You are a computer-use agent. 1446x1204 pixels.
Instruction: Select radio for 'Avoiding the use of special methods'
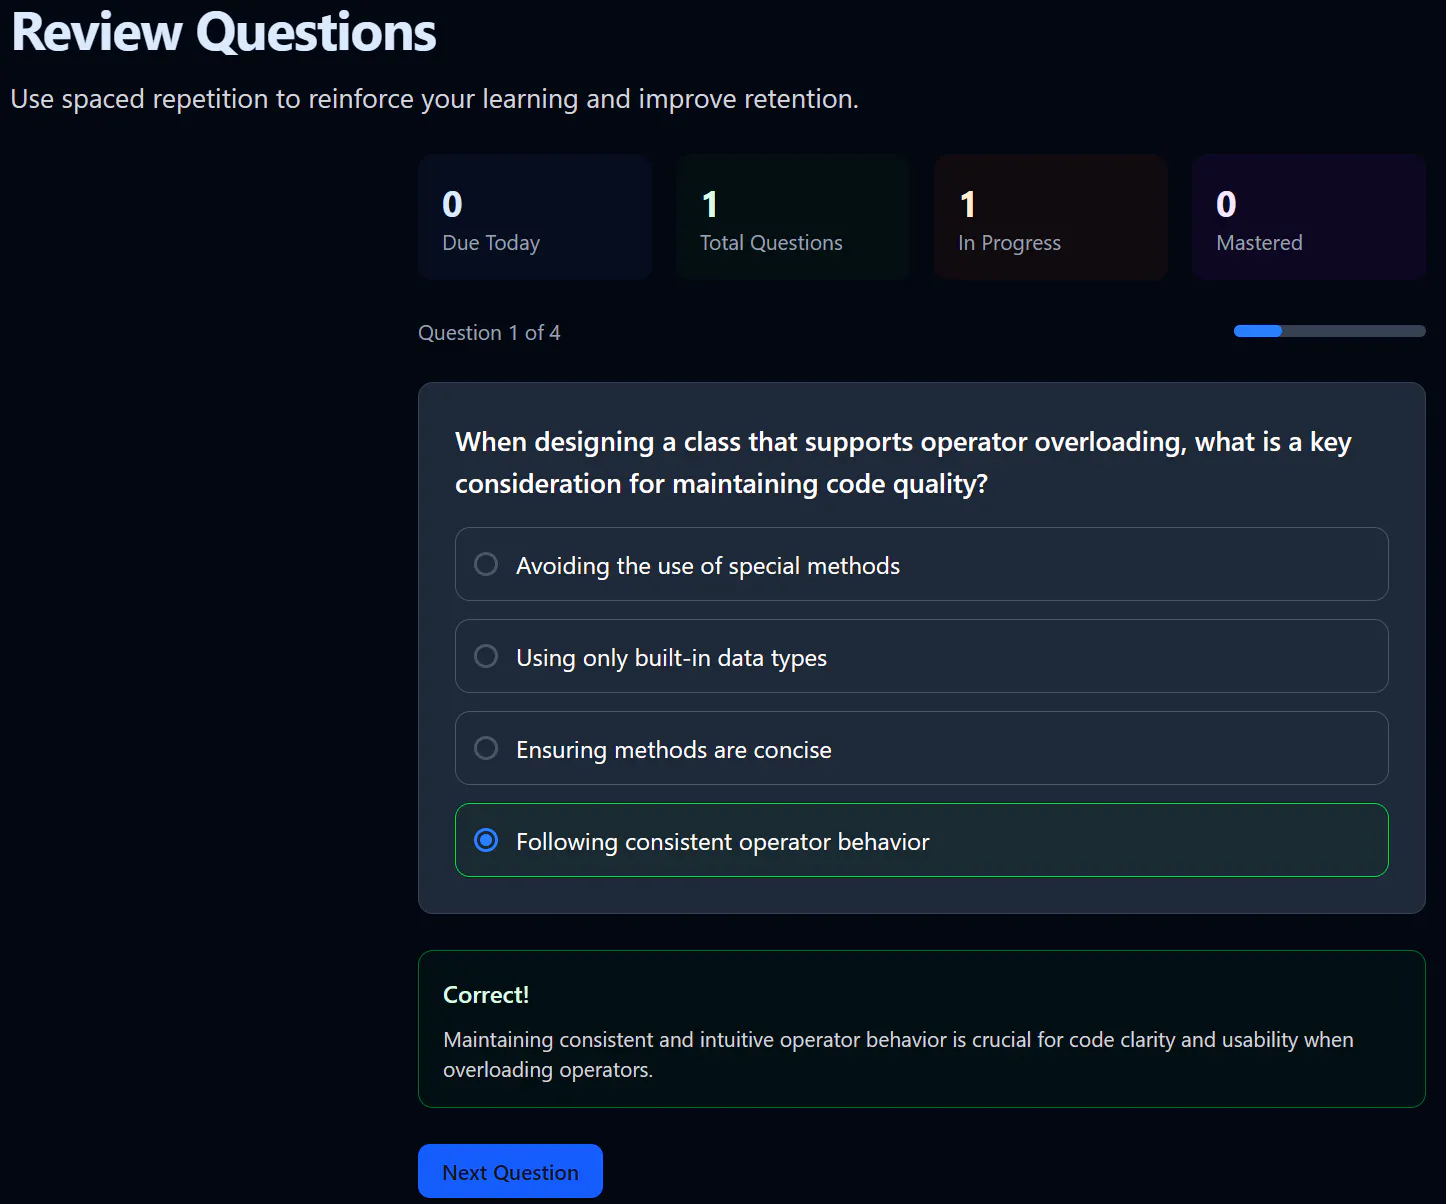[x=486, y=564]
